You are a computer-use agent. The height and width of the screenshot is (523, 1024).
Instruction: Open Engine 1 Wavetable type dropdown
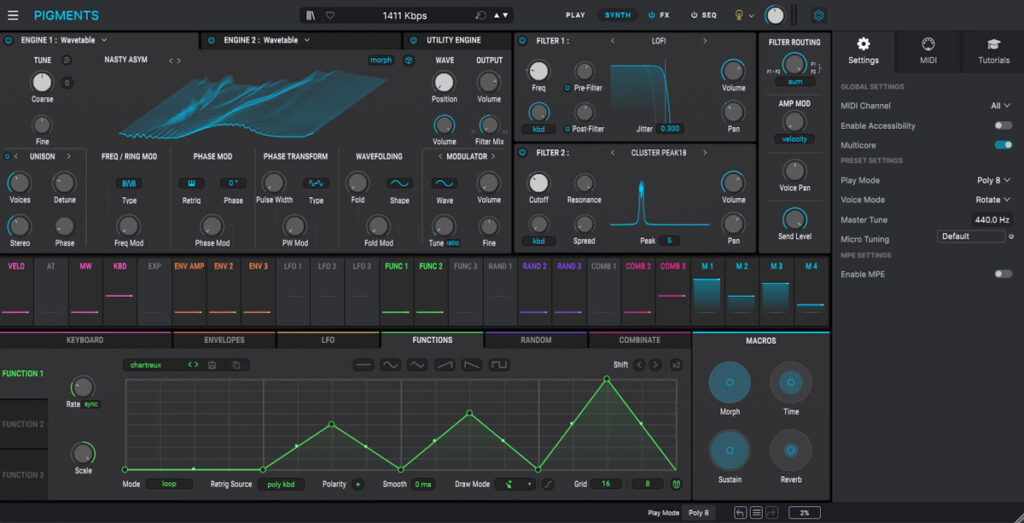point(64,40)
